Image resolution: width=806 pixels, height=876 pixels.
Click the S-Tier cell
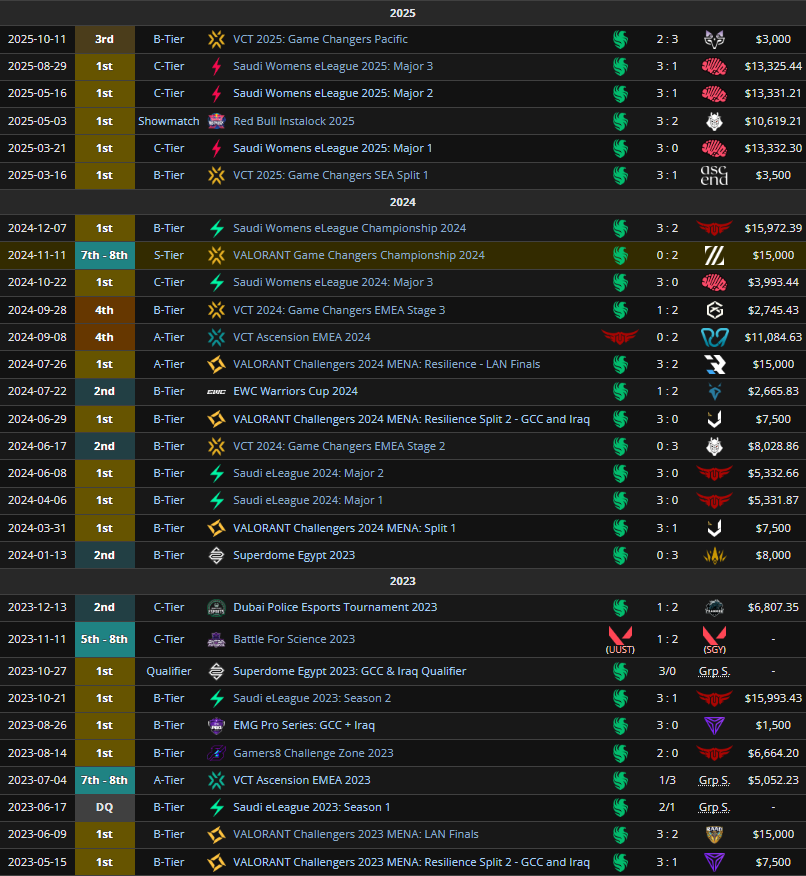coord(169,255)
